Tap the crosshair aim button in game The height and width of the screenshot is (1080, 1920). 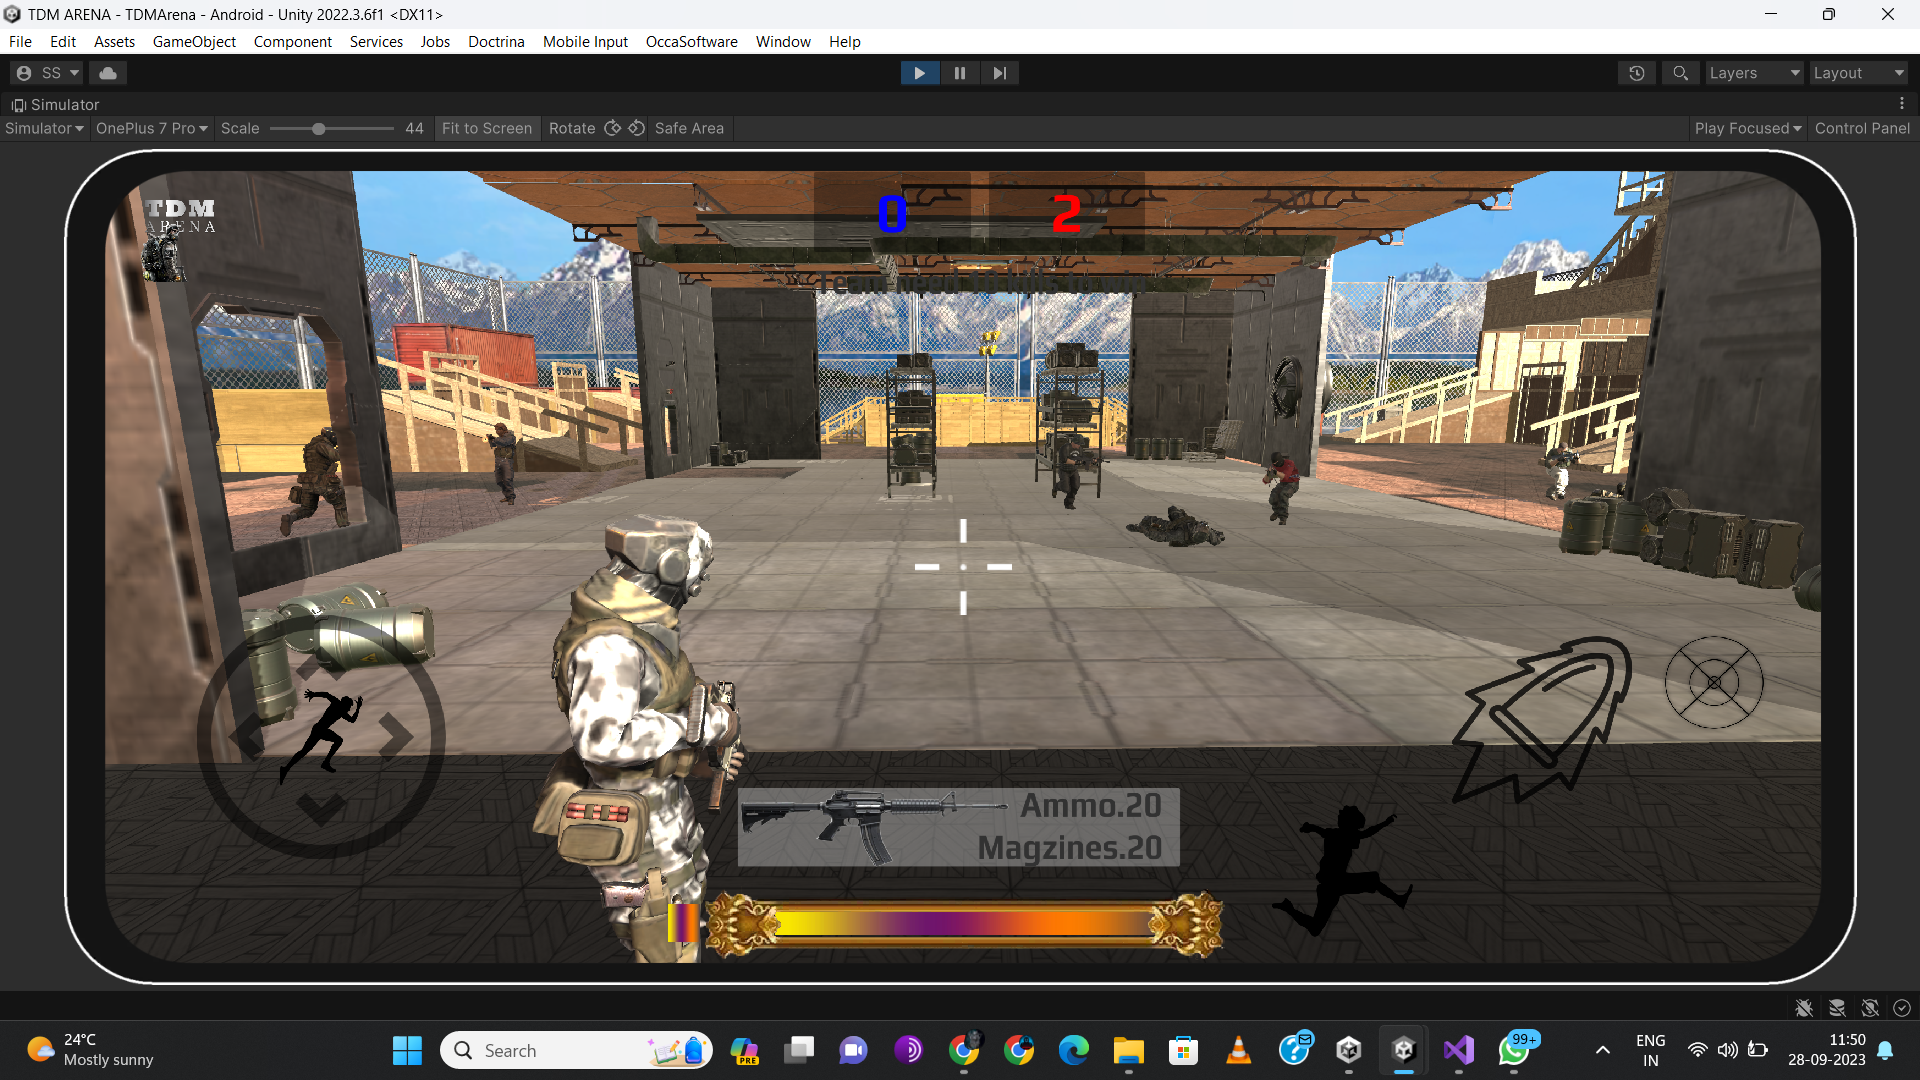click(1713, 682)
